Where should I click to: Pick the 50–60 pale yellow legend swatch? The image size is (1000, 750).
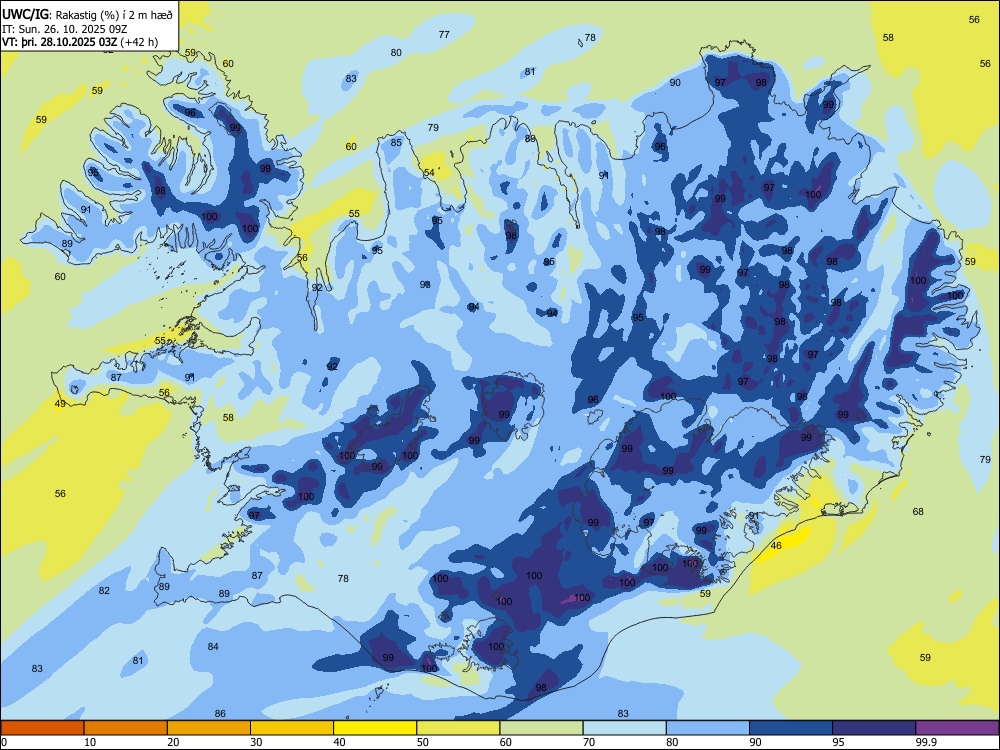click(458, 728)
